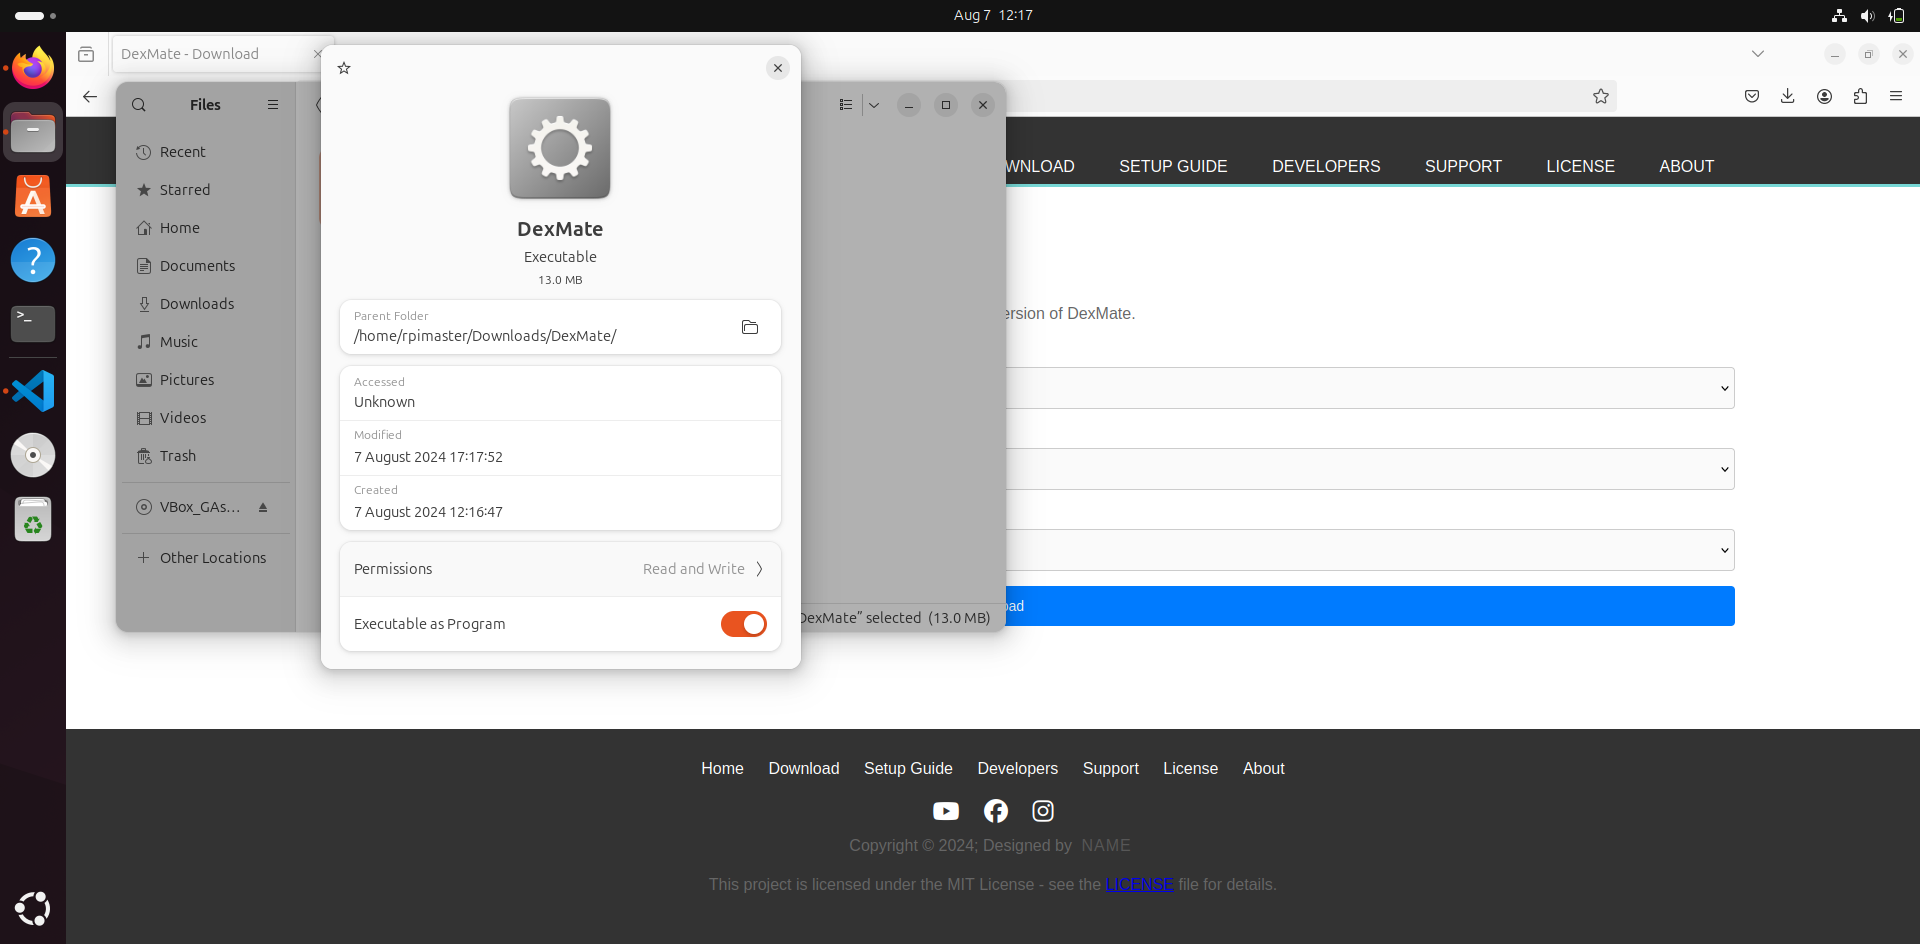
Task: Open Pocket save icon in Firefox
Action: pyautogui.click(x=1752, y=96)
